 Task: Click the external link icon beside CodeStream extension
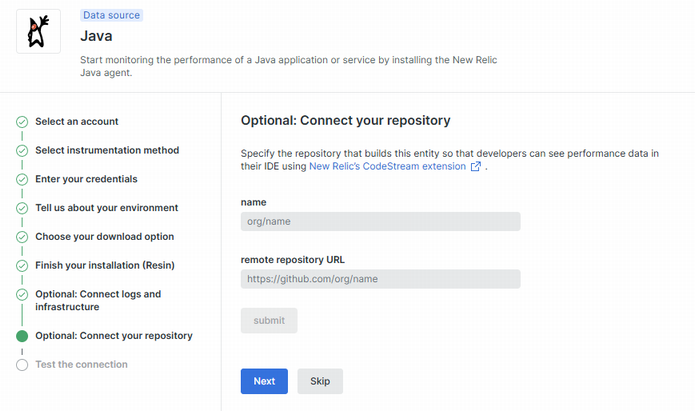point(475,167)
